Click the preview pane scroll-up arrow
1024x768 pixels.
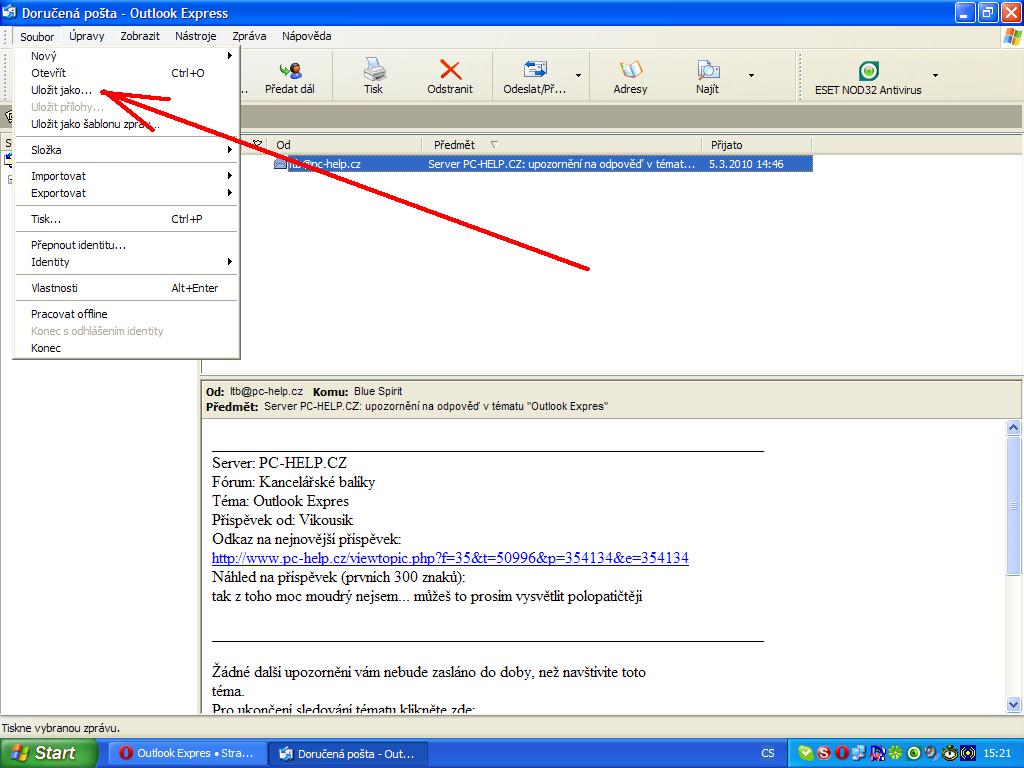pos(1014,428)
